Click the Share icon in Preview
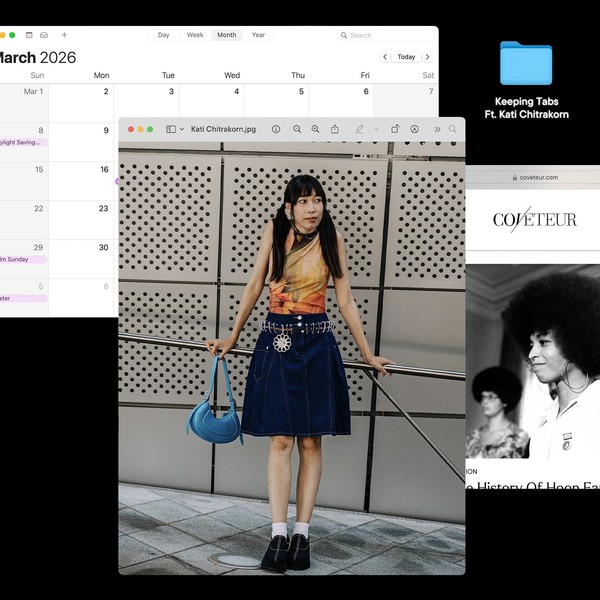The width and height of the screenshot is (600, 600). pos(335,129)
